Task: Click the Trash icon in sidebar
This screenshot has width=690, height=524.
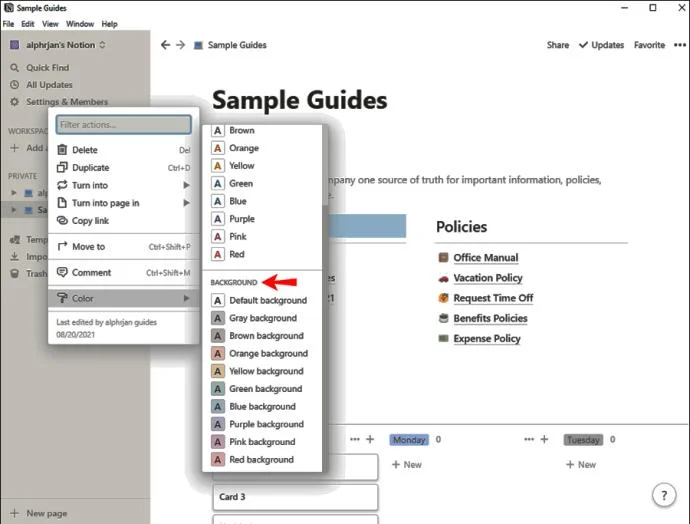Action: pos(15,274)
